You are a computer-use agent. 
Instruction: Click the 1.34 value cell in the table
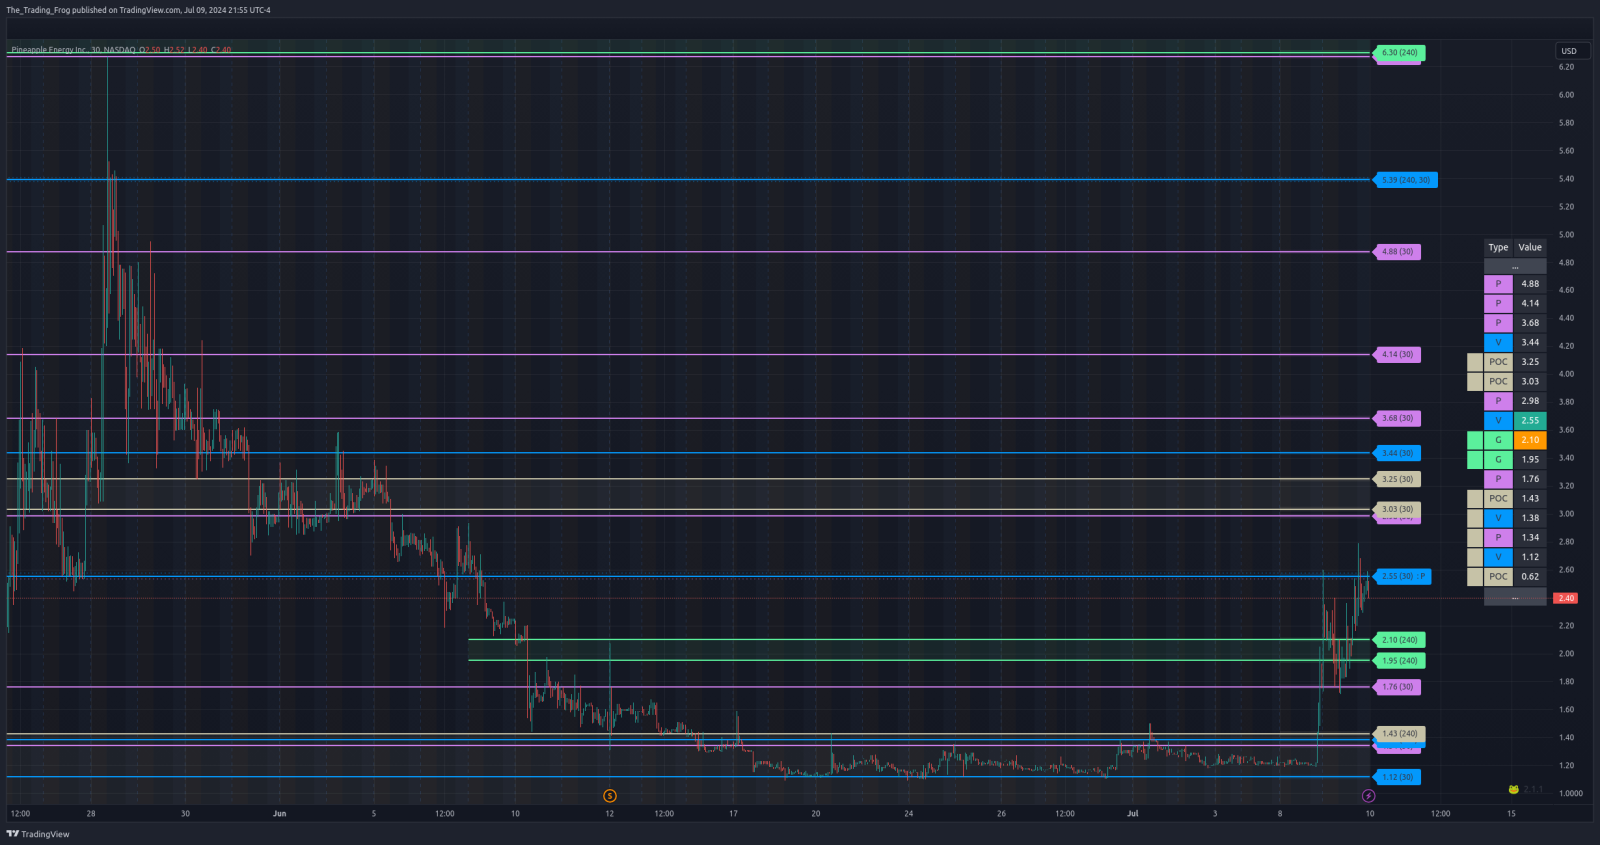click(x=1530, y=538)
